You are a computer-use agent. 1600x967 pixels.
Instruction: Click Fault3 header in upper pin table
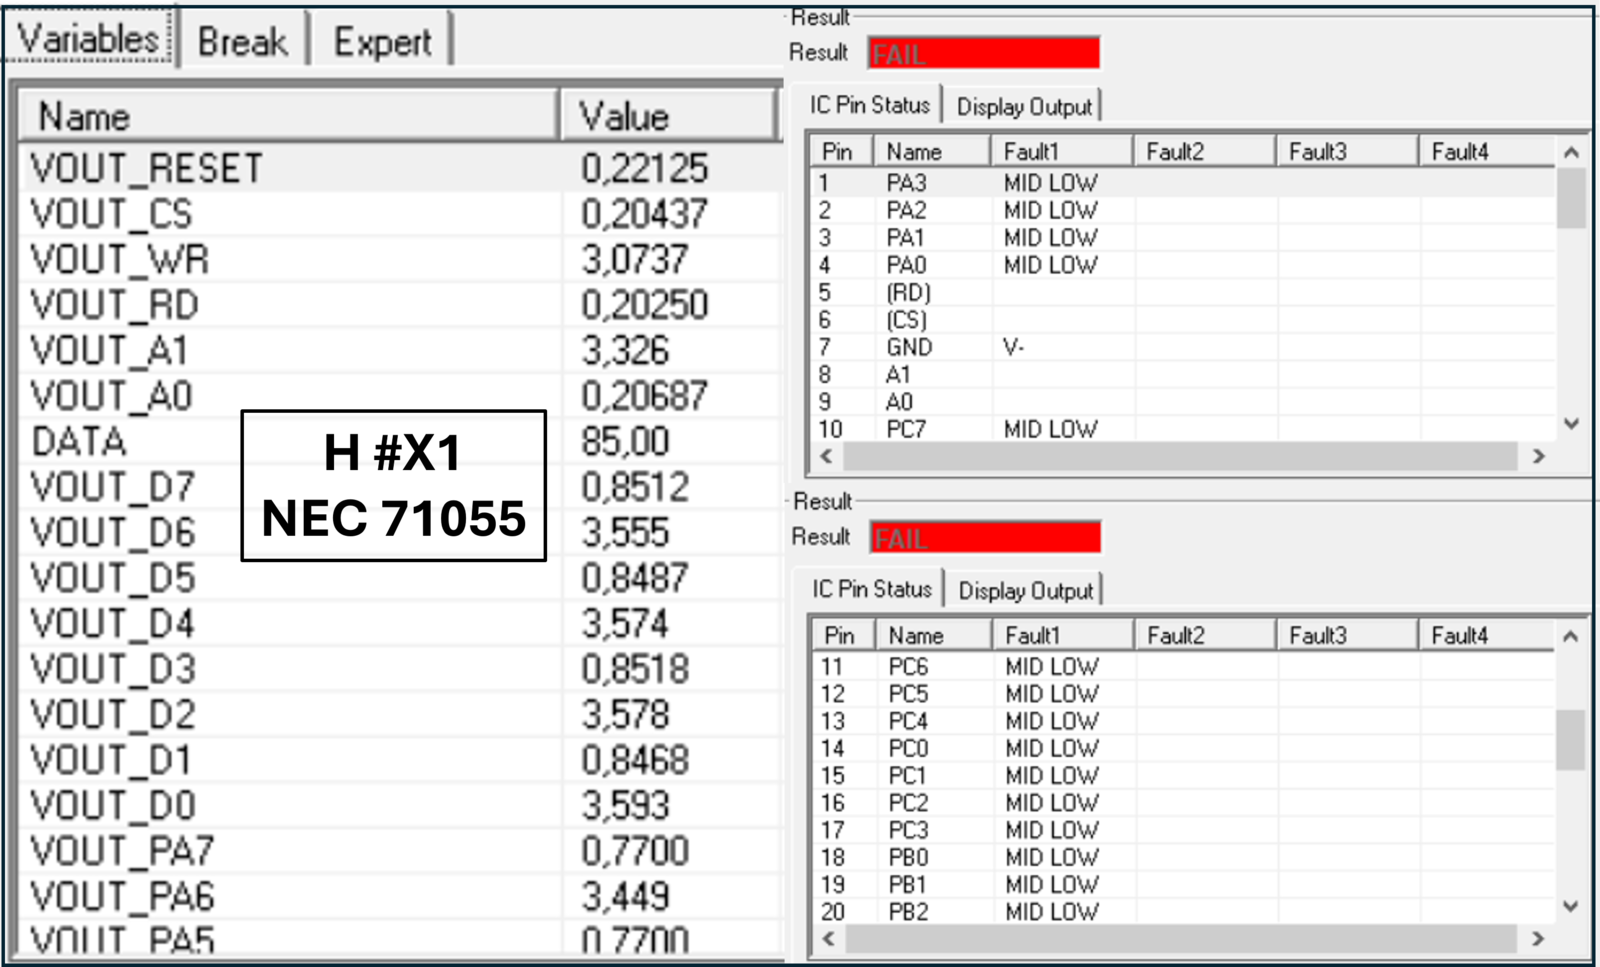coord(1347,152)
